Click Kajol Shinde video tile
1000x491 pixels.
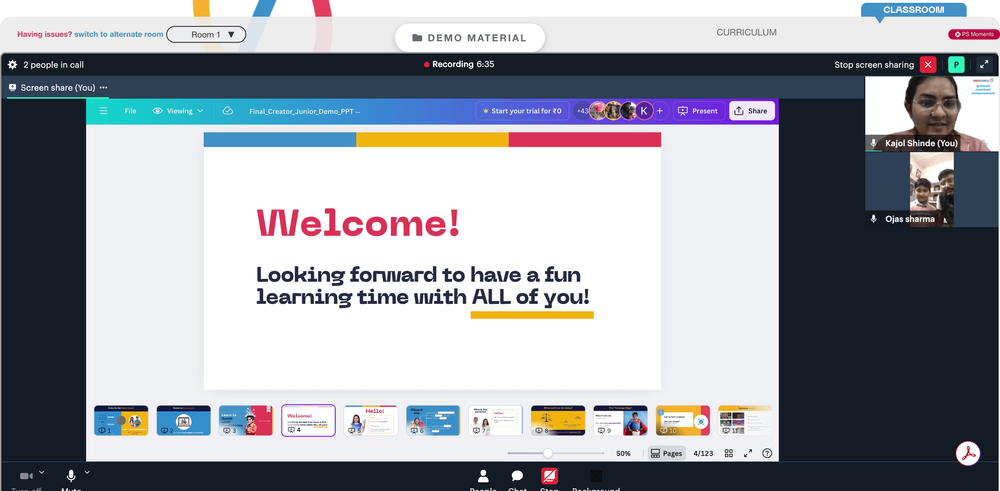pos(932,114)
